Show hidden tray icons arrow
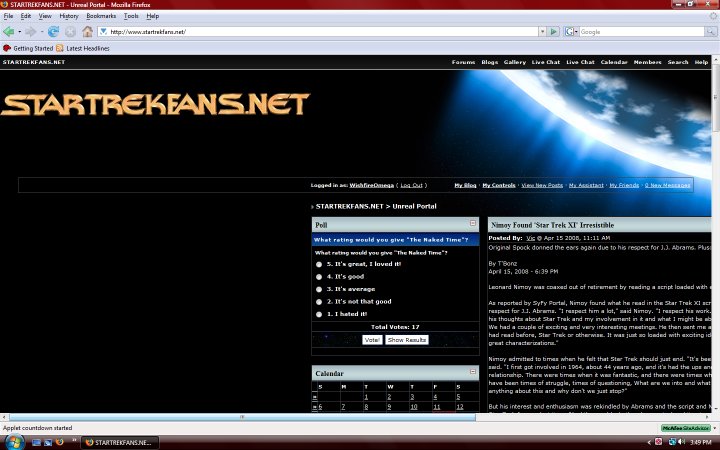 click(649, 443)
